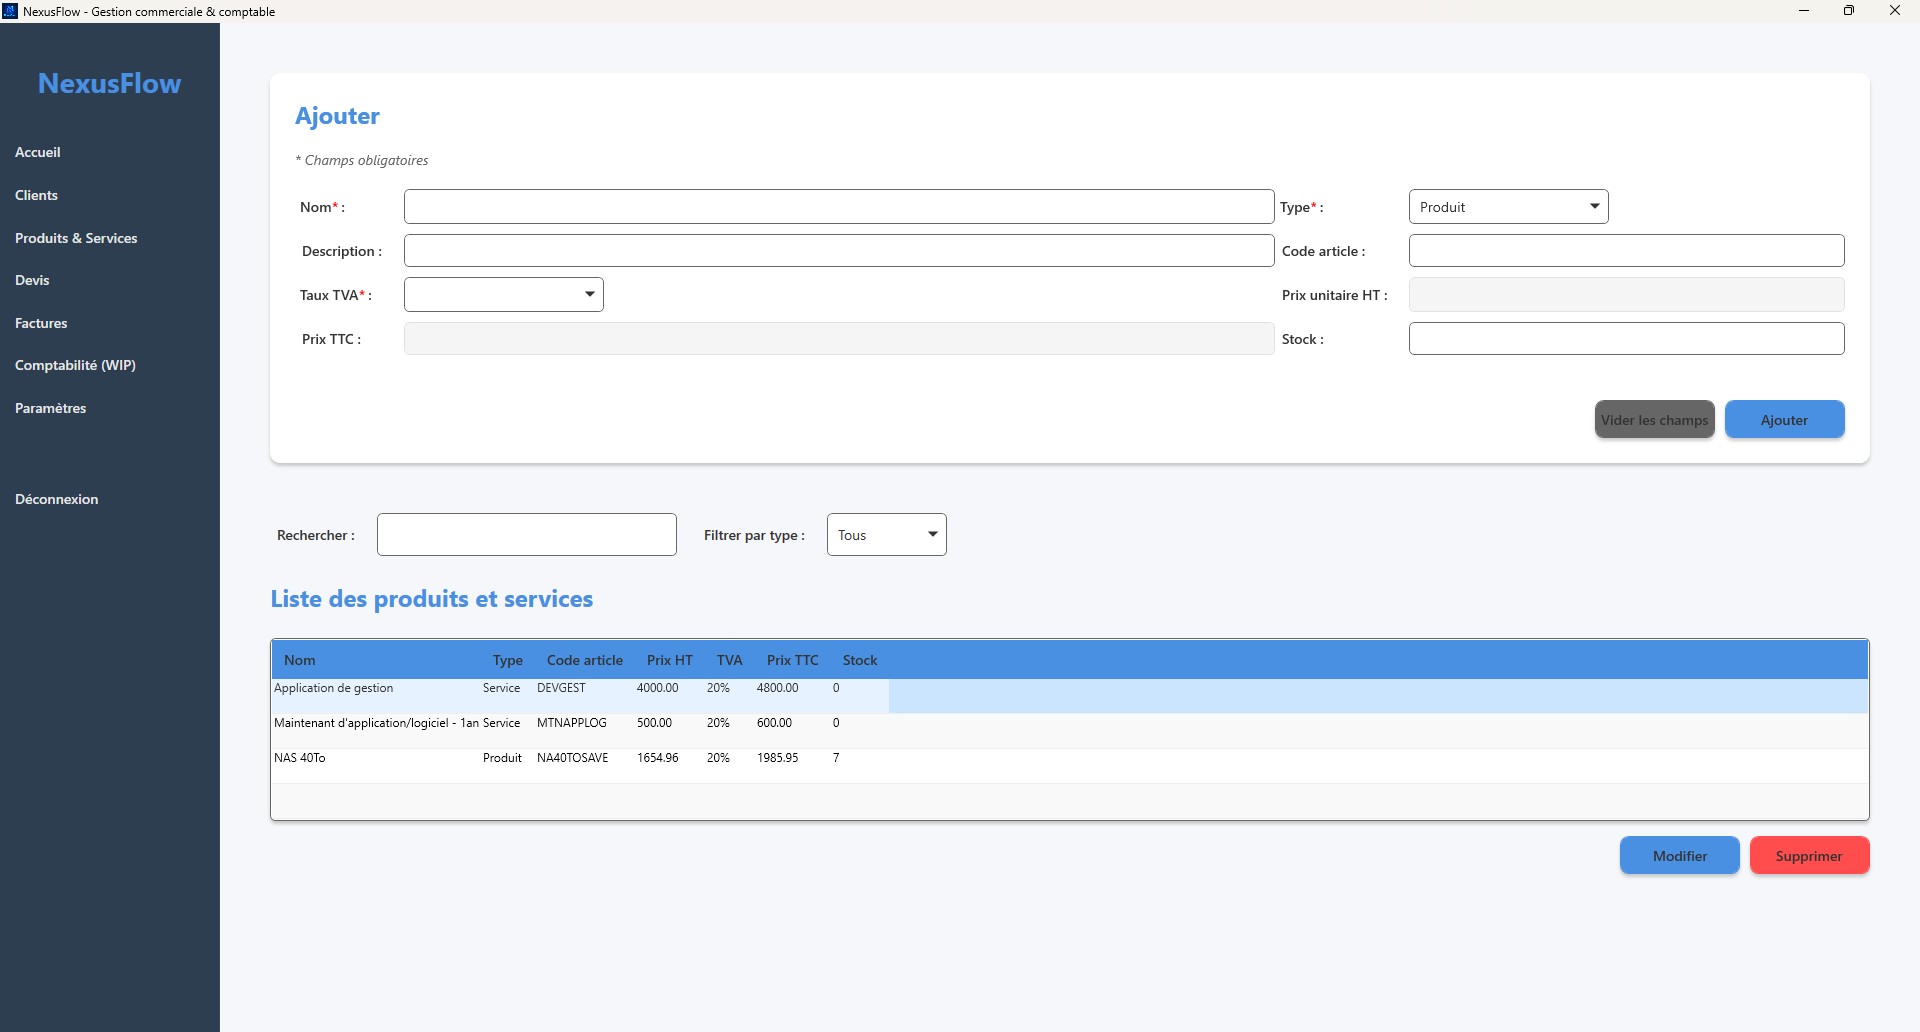The width and height of the screenshot is (1920, 1032).
Task: Go to Clients section
Action: pos(36,195)
